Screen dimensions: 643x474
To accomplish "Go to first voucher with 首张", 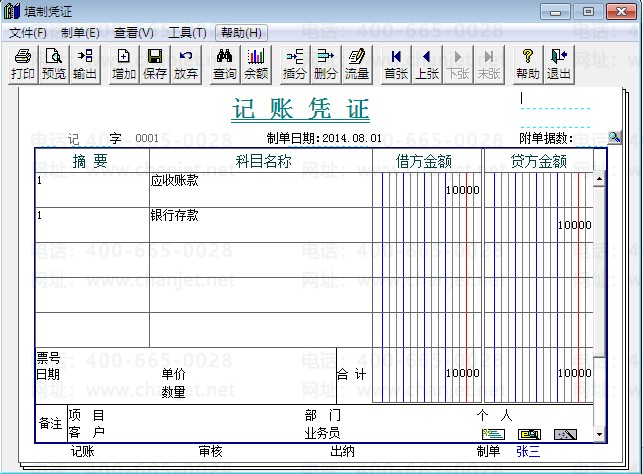I will coord(397,64).
